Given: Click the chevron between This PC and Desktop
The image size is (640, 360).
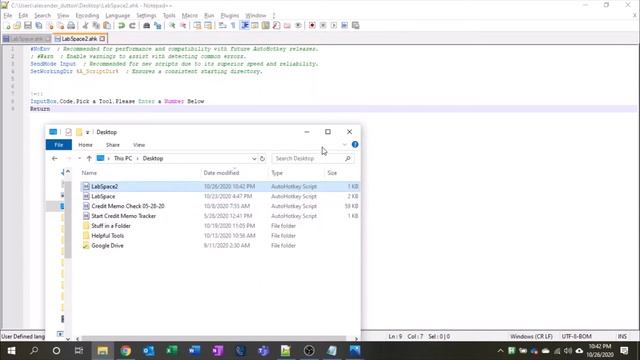Looking at the screenshot, I should point(137,158).
